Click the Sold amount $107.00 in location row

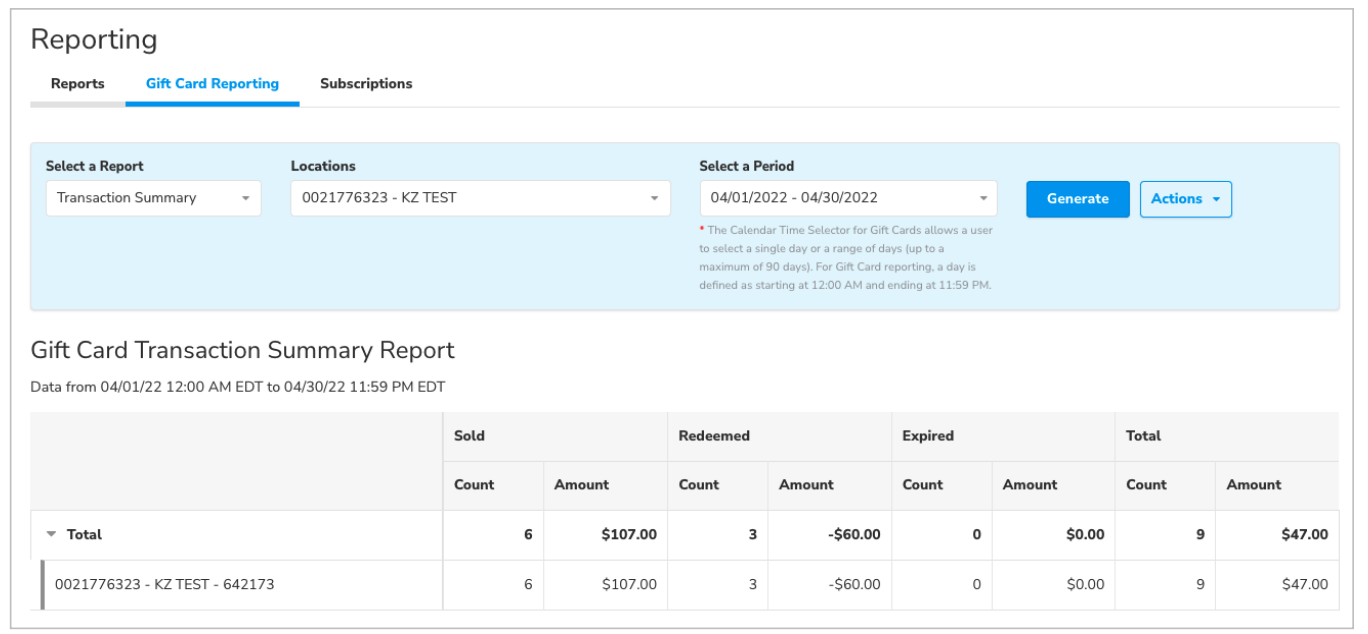[628, 584]
